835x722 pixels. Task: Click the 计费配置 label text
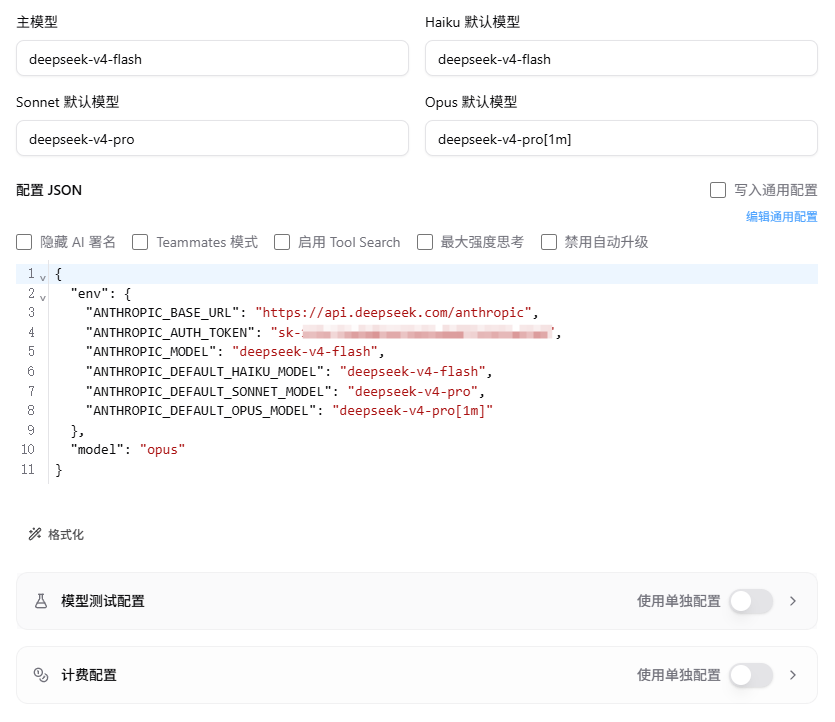pos(89,675)
